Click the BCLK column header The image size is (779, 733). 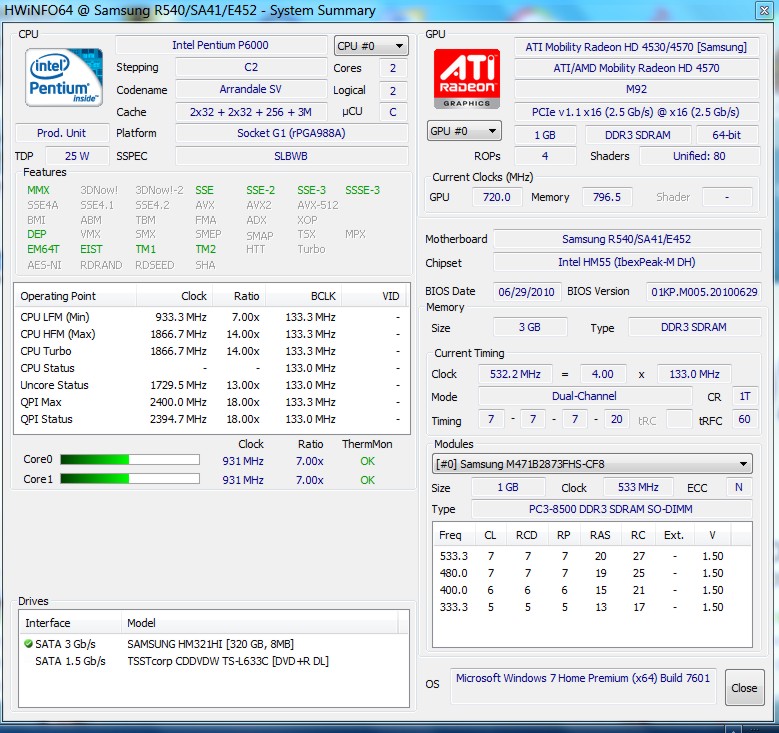(x=304, y=296)
